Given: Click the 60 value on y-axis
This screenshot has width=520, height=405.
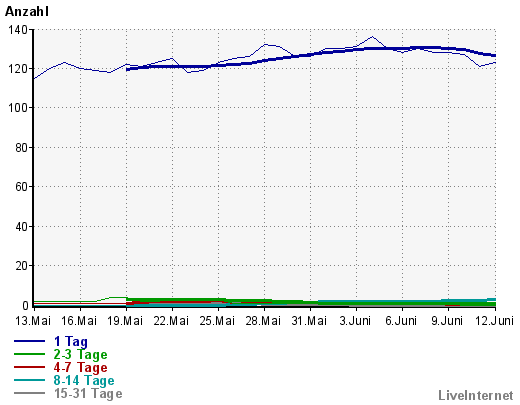Looking at the screenshot, I should click(x=21, y=187).
